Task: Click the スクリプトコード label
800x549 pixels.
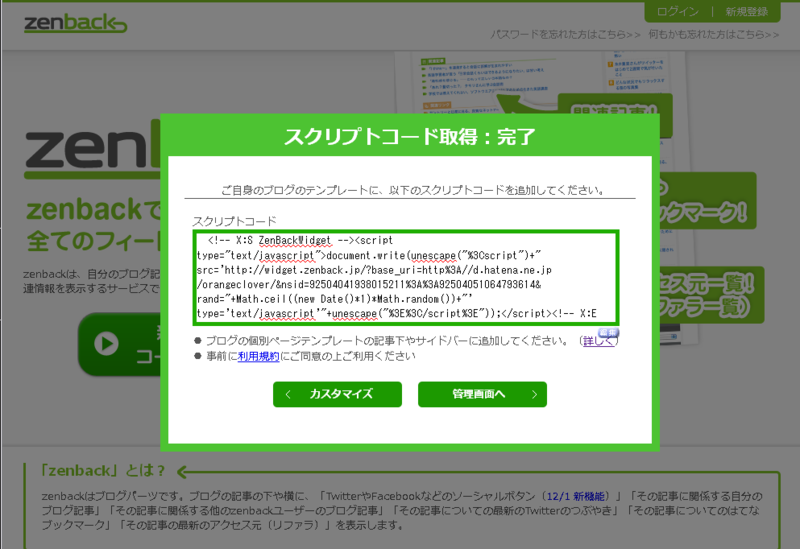Action: click(x=234, y=221)
